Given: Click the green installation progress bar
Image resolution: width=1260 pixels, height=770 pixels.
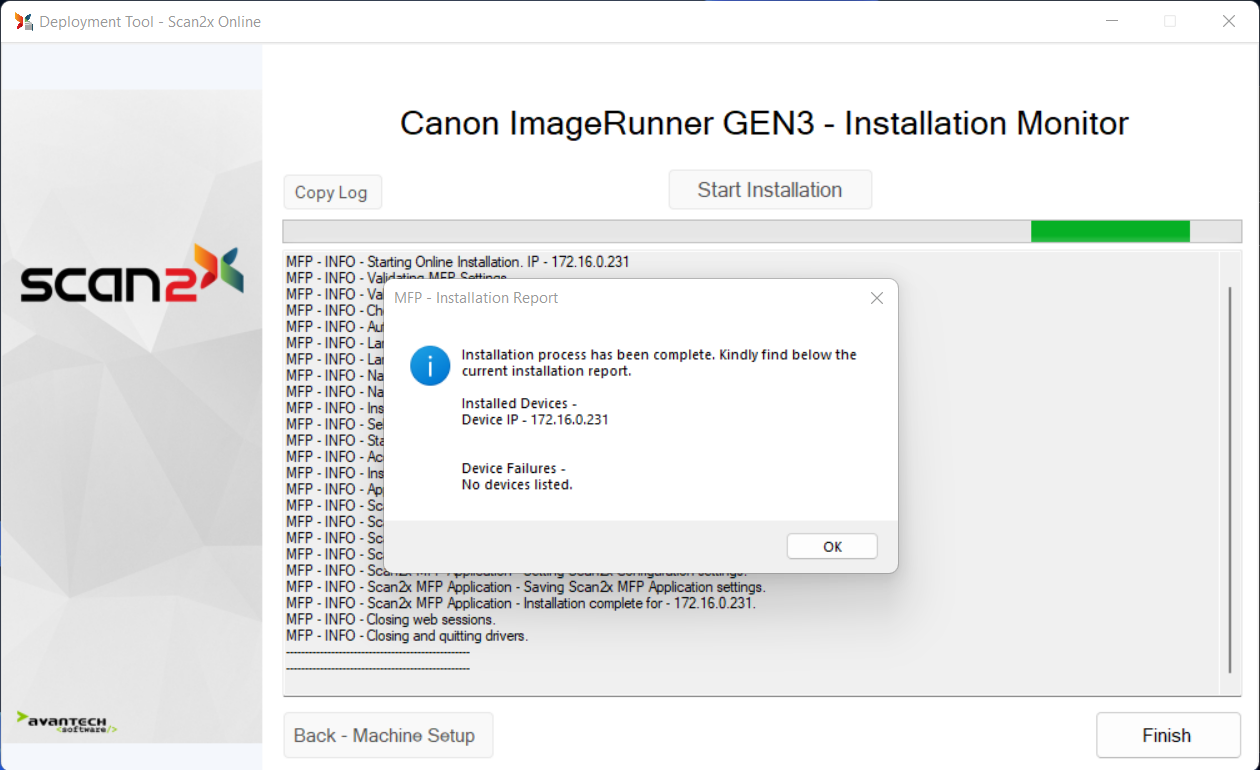Looking at the screenshot, I should click(x=1110, y=232).
